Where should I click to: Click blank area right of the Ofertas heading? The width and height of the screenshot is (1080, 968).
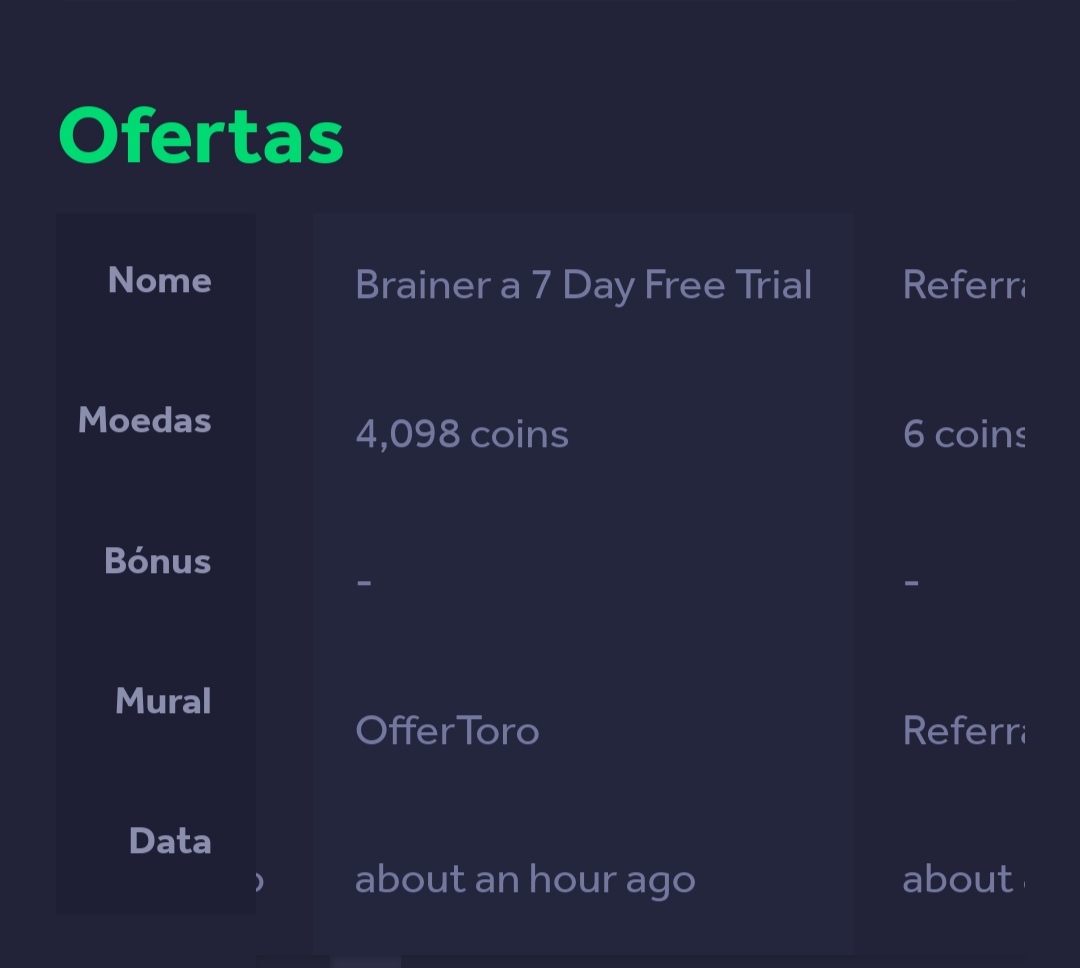click(x=700, y=136)
